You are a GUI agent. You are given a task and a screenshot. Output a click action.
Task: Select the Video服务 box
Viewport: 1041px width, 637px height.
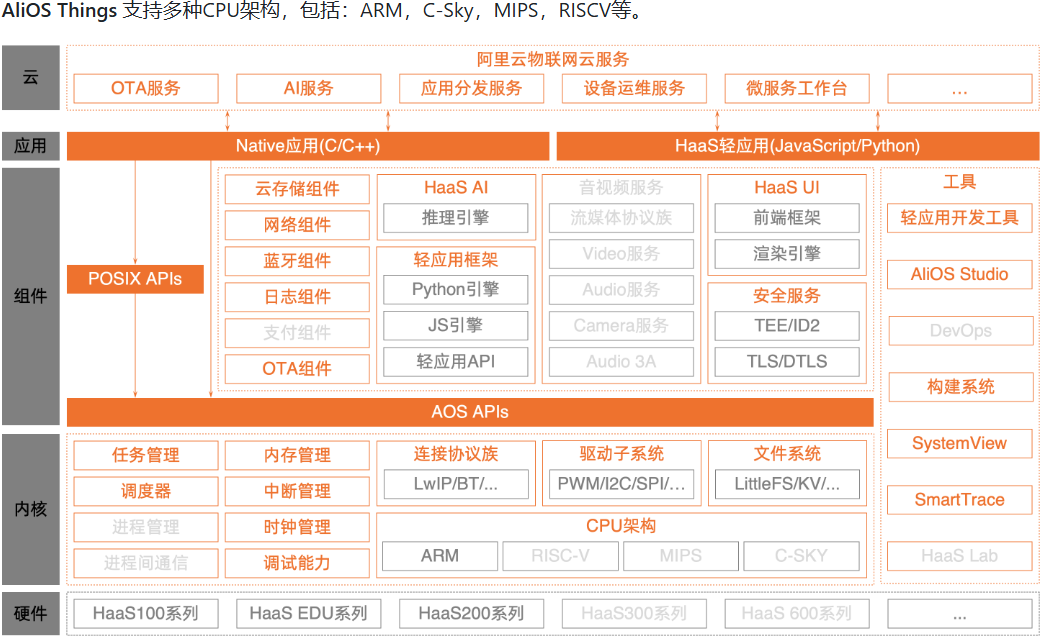pos(621,254)
